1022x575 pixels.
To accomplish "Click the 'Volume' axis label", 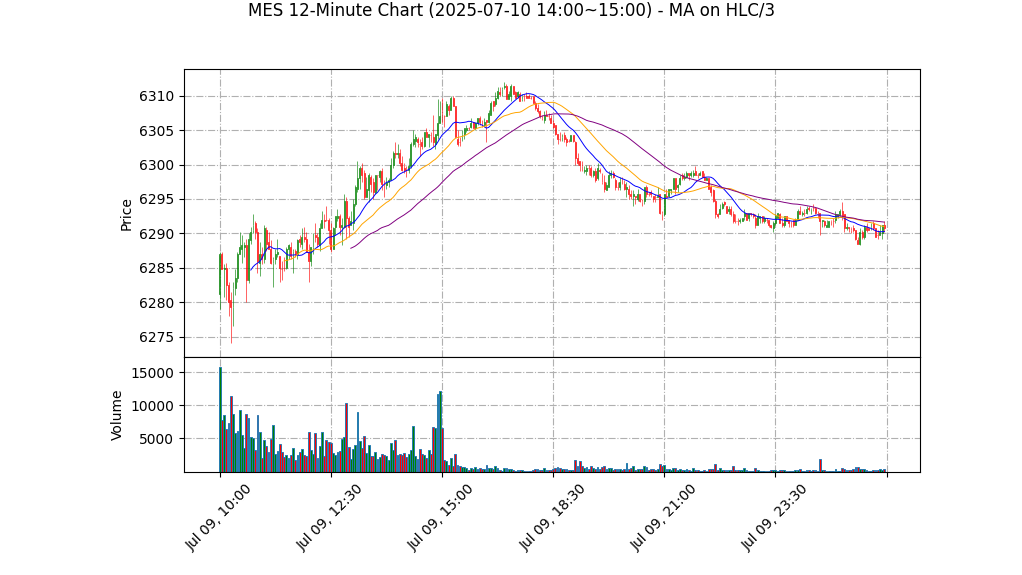I will (116, 415).
